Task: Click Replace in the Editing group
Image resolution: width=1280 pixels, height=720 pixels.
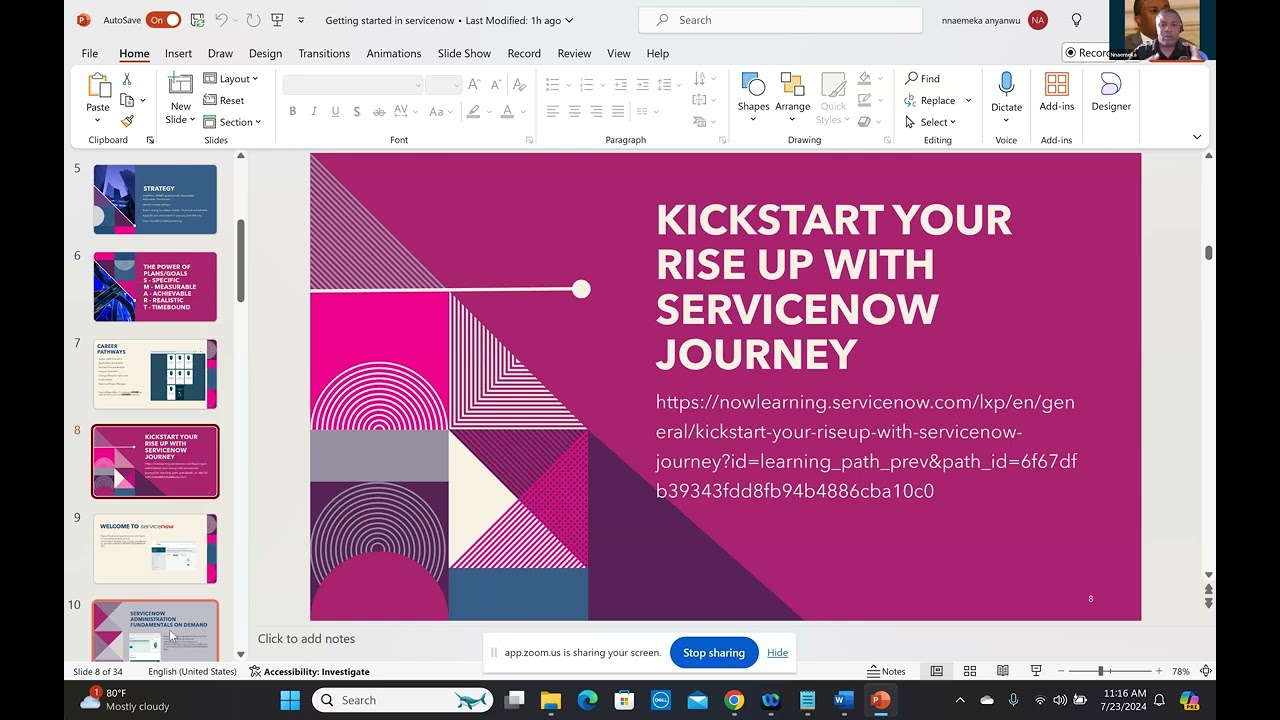Action: click(930, 100)
